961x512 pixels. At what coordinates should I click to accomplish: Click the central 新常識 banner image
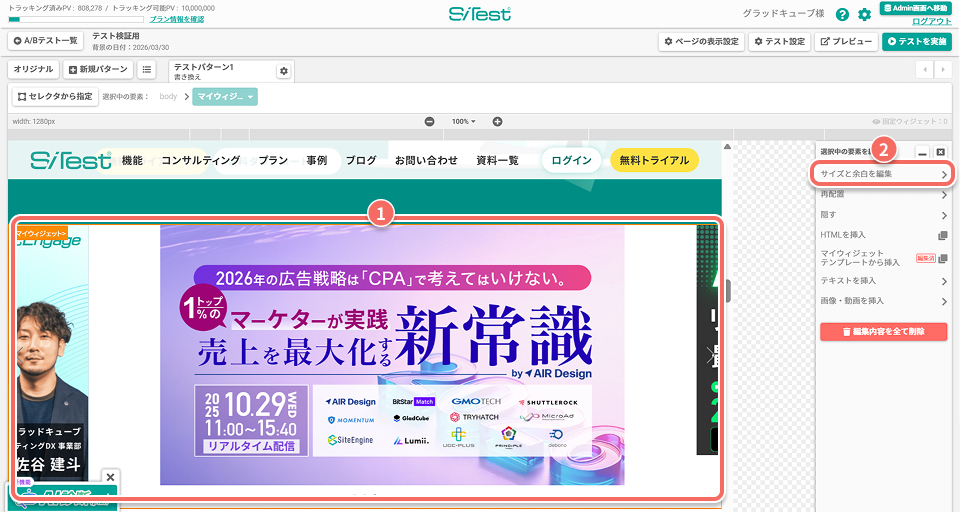[392, 355]
